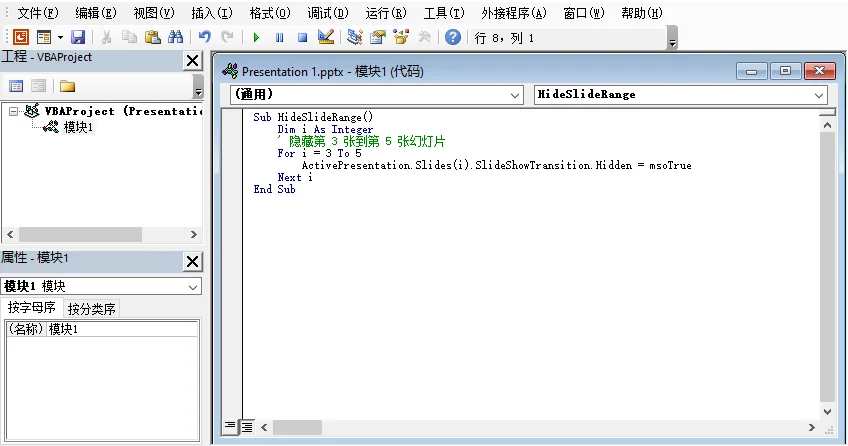The height and width of the screenshot is (446, 848).
Task: Click the 'End Sub' code line
Action: (274, 189)
